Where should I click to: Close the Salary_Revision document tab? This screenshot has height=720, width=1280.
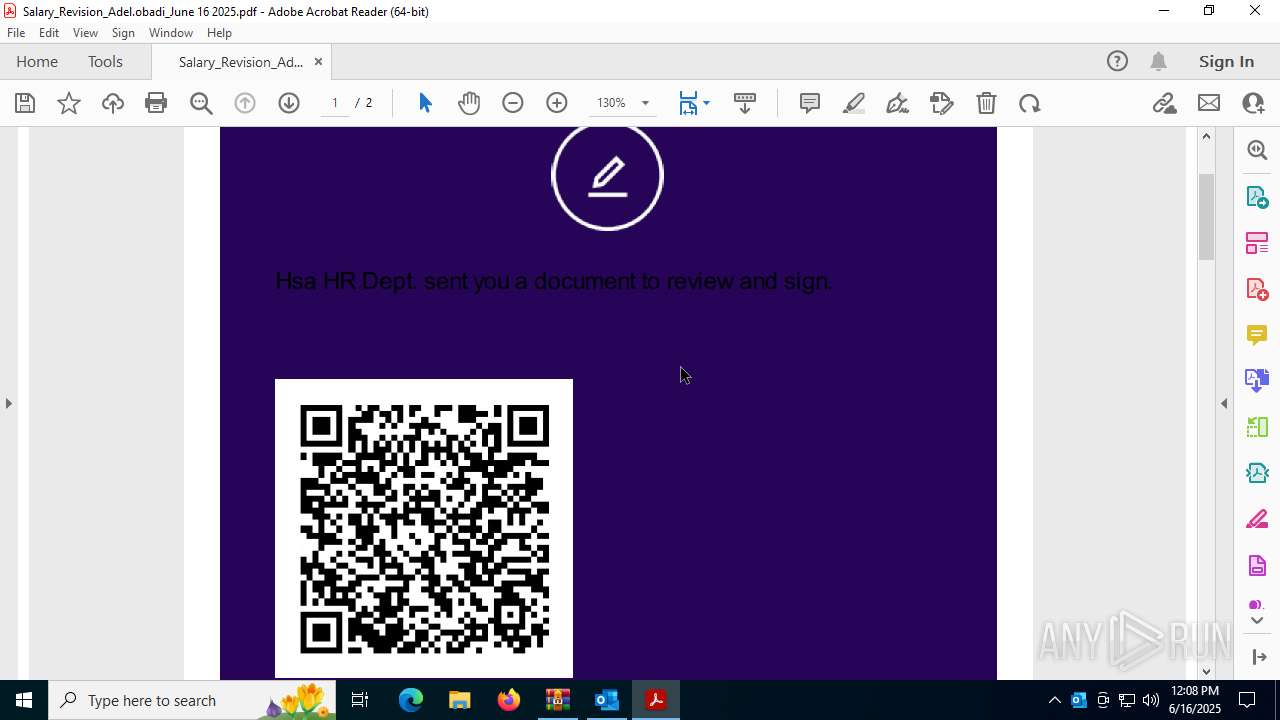318,61
